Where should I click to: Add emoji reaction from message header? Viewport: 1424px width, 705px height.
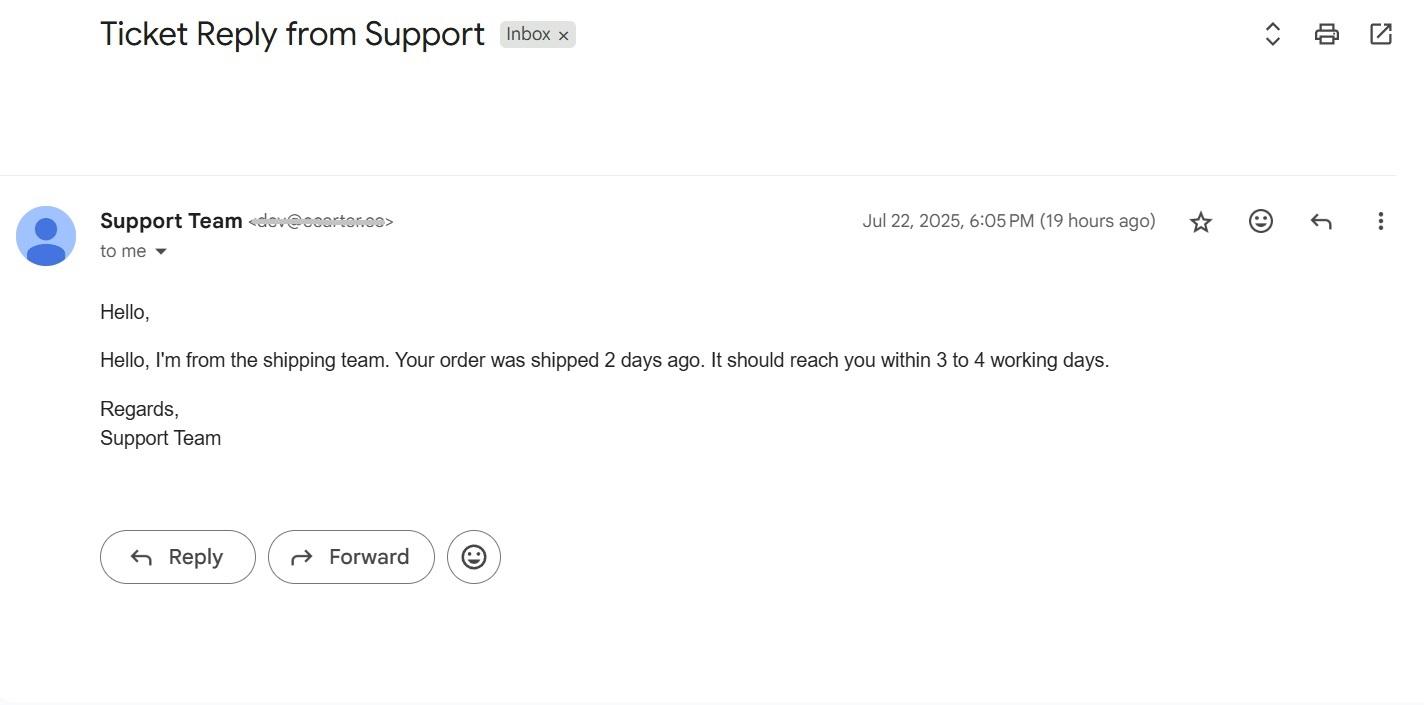pos(1261,221)
